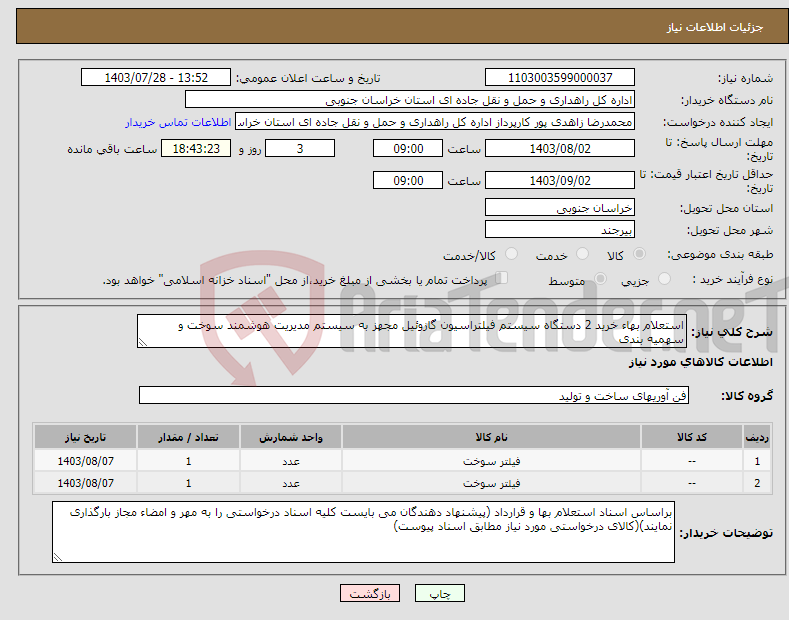Viewport: 789px width, 620px height.
Task: Click the buyer organization name field
Action: pyautogui.click(x=410, y=100)
